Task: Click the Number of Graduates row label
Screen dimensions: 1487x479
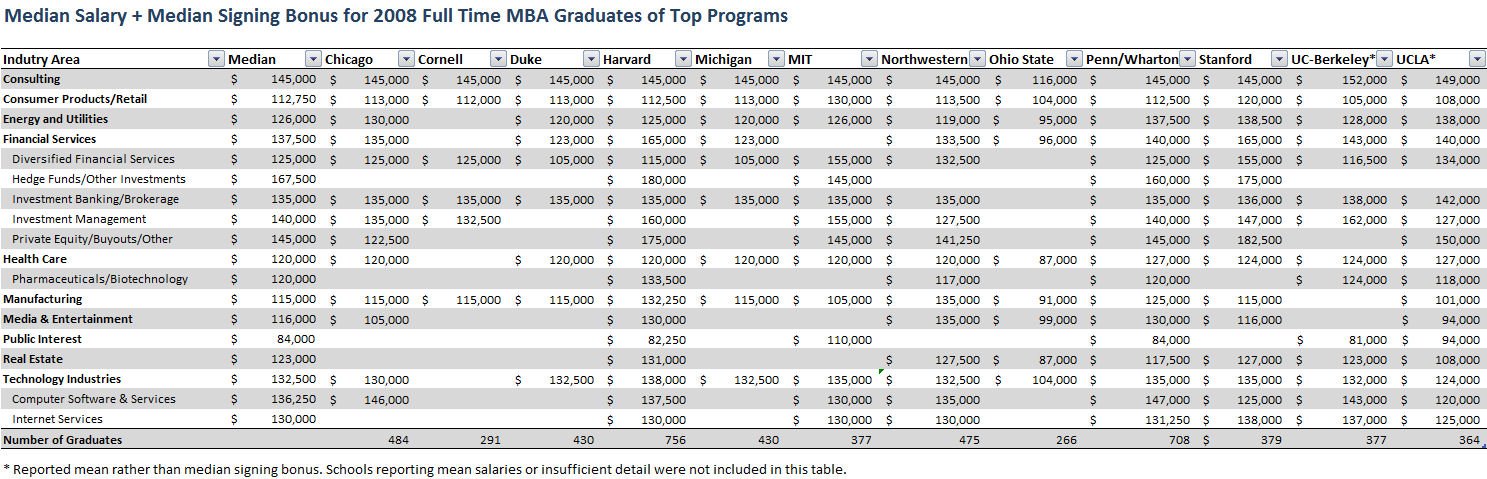Action: (63, 439)
